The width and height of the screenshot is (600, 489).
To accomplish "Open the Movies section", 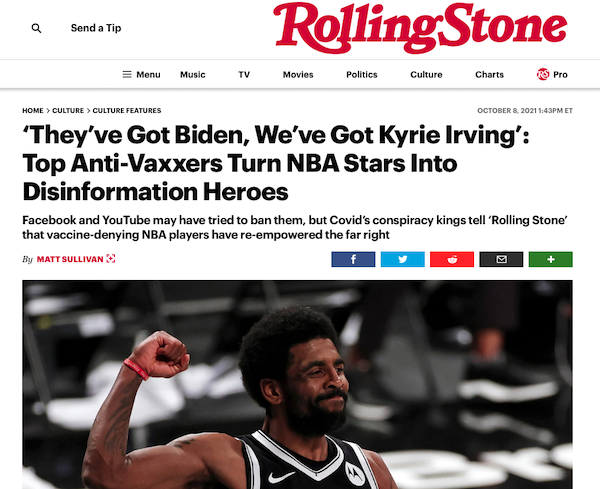I will click(298, 75).
